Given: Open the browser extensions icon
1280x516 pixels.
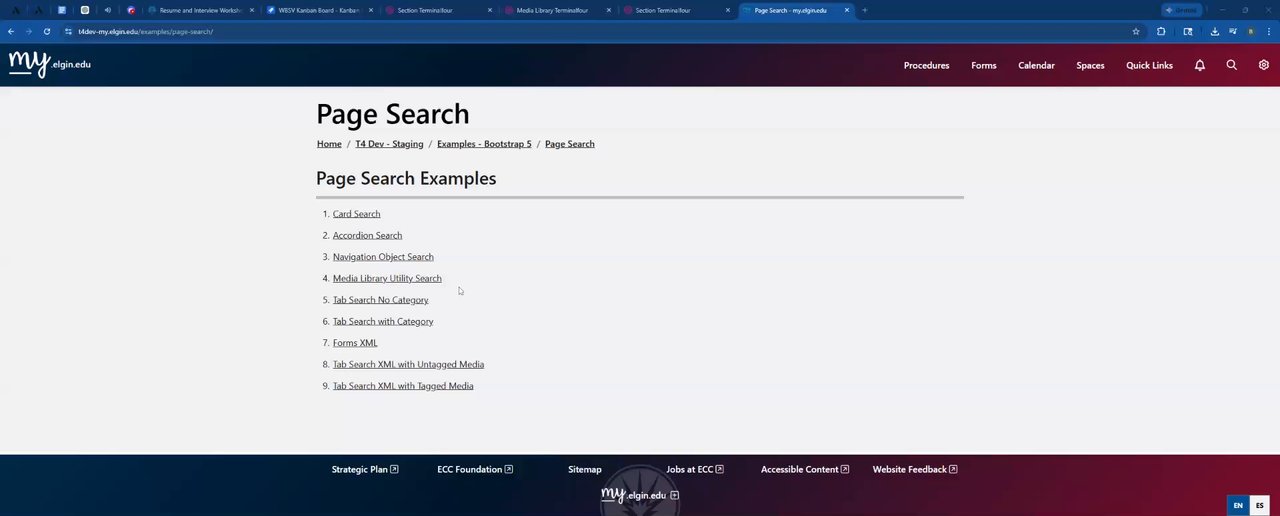Looking at the screenshot, I should pos(1161,31).
